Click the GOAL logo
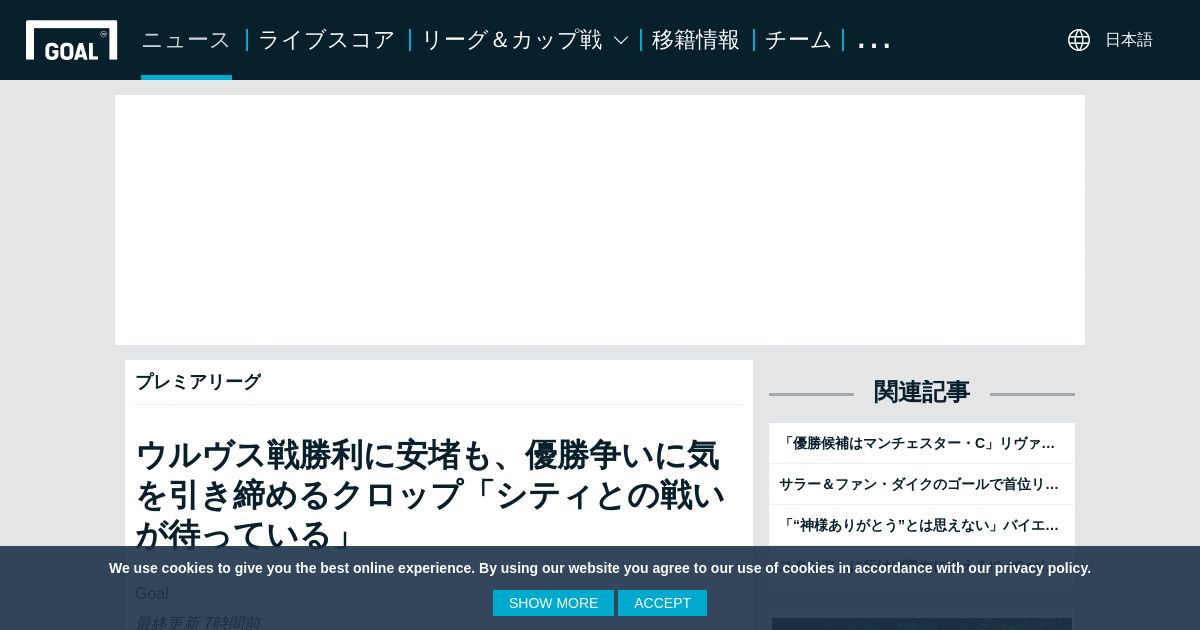The width and height of the screenshot is (1200, 630). coord(71,40)
